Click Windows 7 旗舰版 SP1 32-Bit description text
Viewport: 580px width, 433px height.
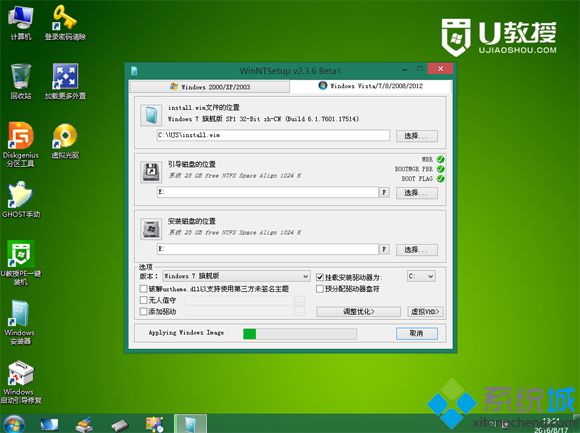click(x=263, y=119)
